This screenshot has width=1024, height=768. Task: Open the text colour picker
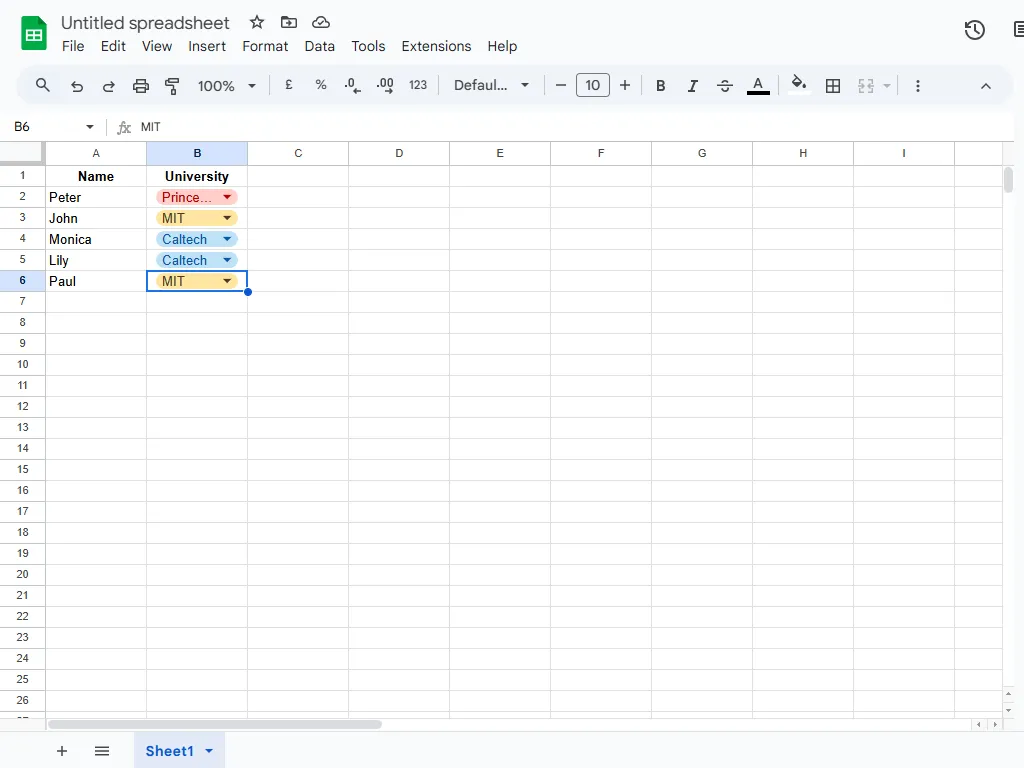758,86
